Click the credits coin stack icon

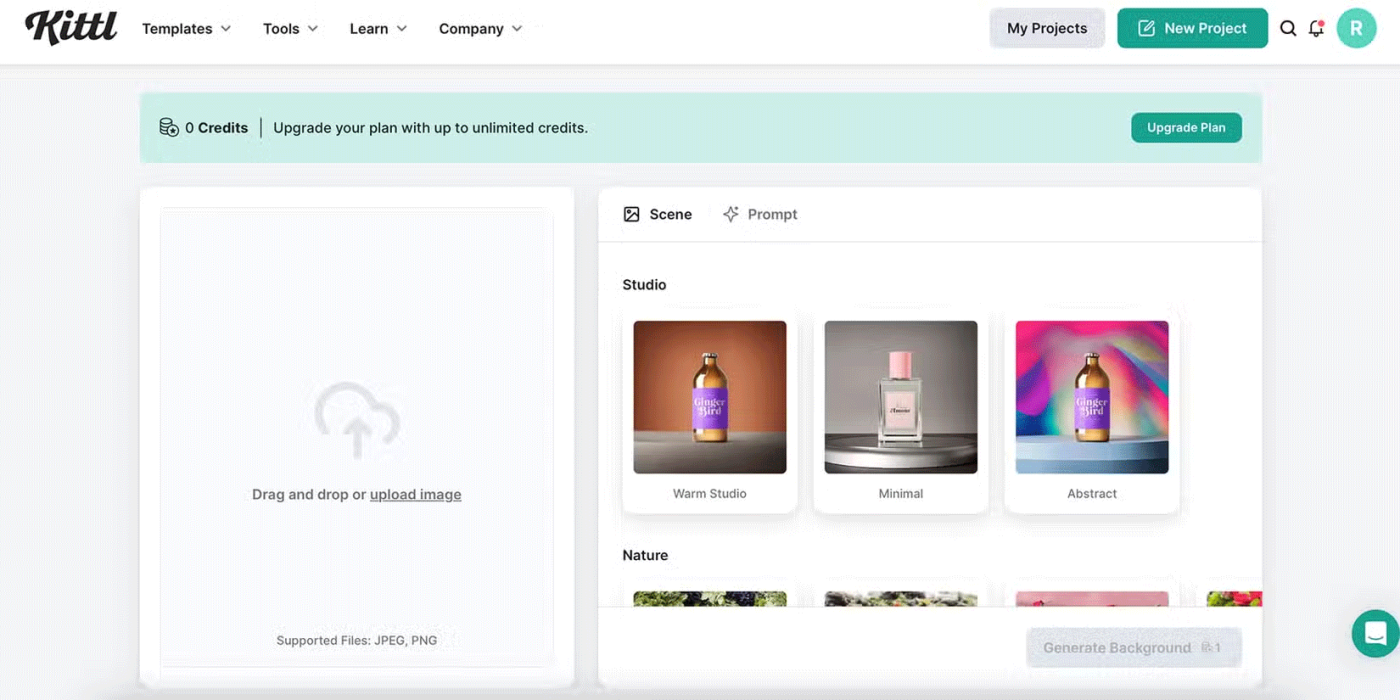coord(169,128)
